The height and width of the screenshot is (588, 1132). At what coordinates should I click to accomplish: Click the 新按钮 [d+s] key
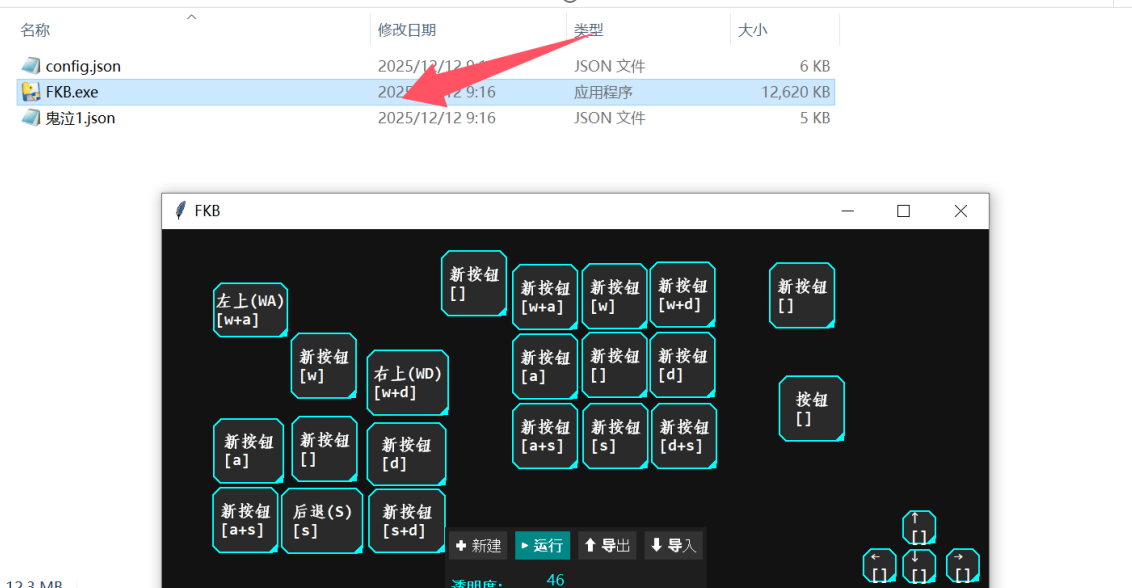(x=683, y=436)
